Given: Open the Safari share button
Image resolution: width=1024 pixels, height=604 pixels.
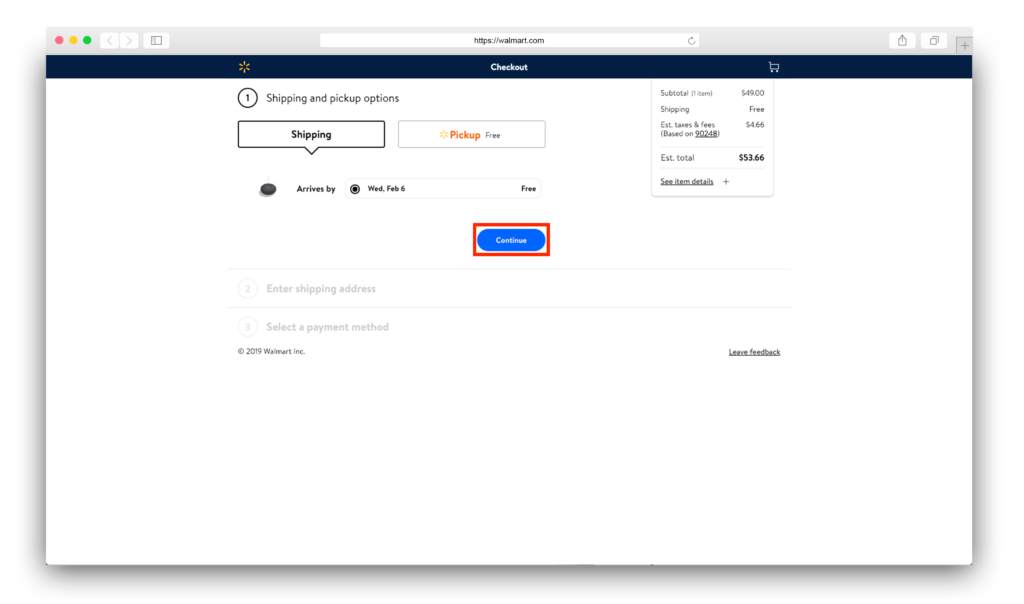Looking at the screenshot, I should point(902,40).
